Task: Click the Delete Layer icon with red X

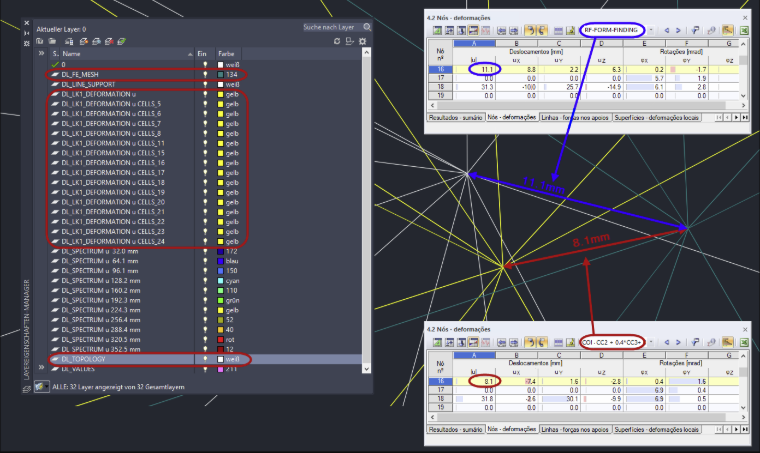Action: point(109,42)
